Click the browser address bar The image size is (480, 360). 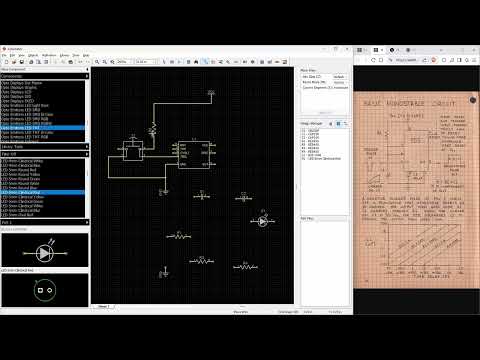click(x=405, y=60)
